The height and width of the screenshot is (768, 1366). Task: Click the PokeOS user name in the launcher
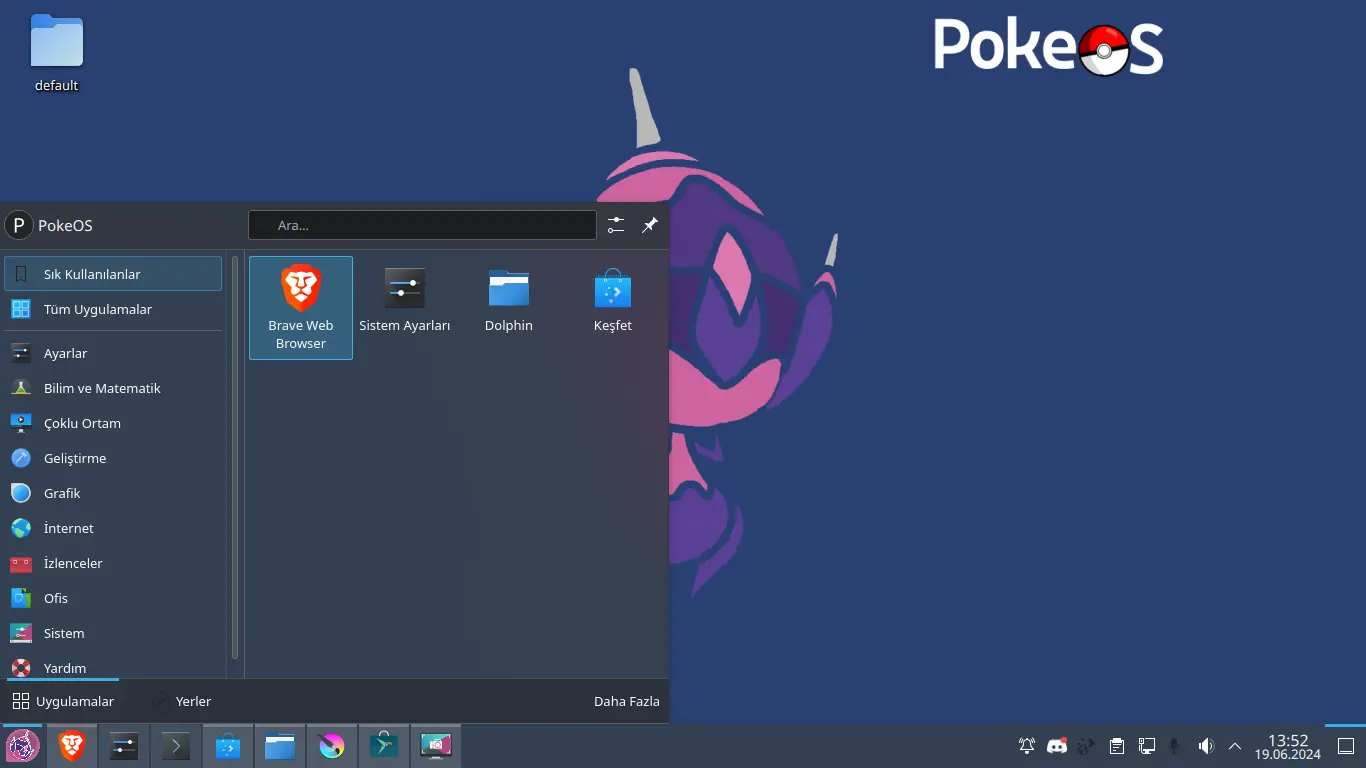point(65,225)
